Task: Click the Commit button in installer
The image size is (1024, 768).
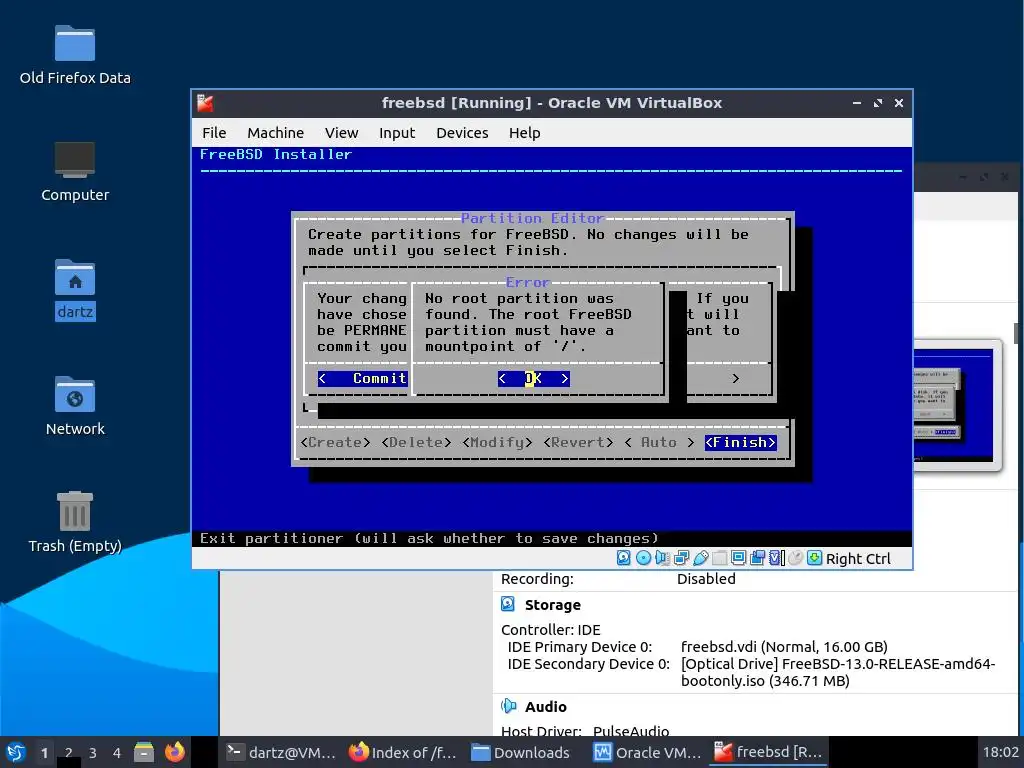Action: point(363,378)
